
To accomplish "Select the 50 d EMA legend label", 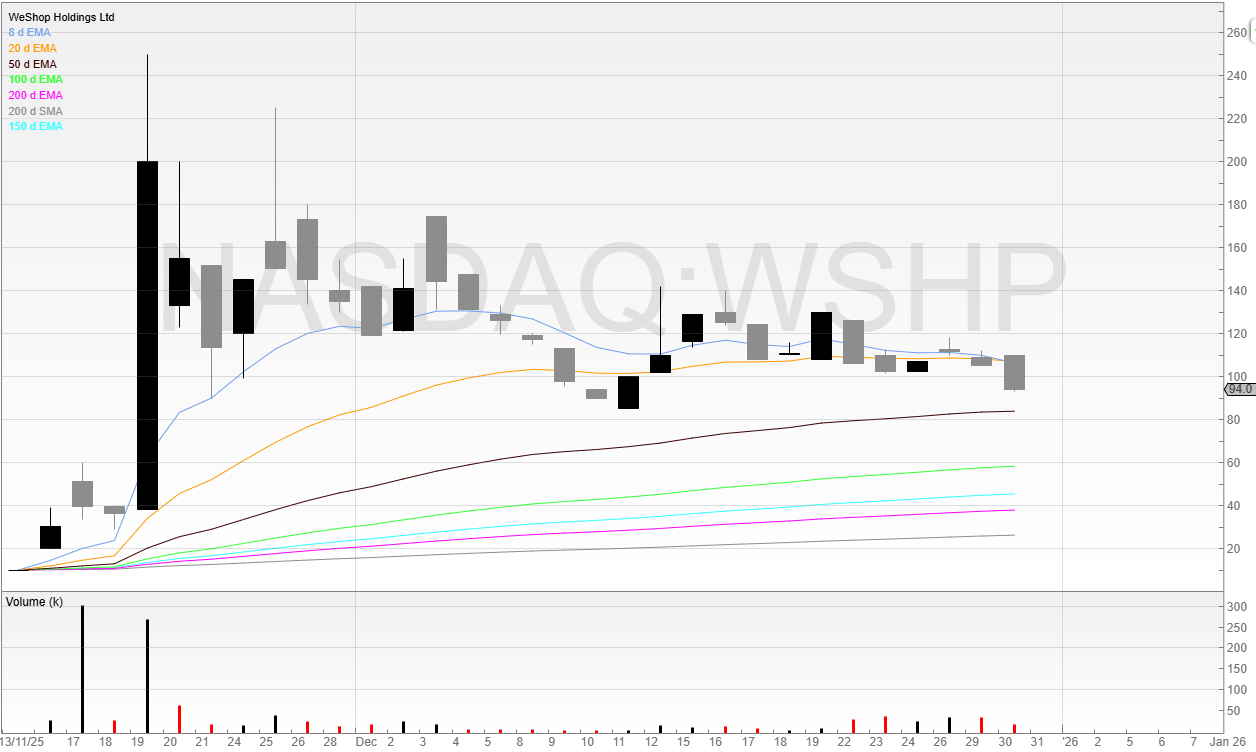I will tap(32, 64).
